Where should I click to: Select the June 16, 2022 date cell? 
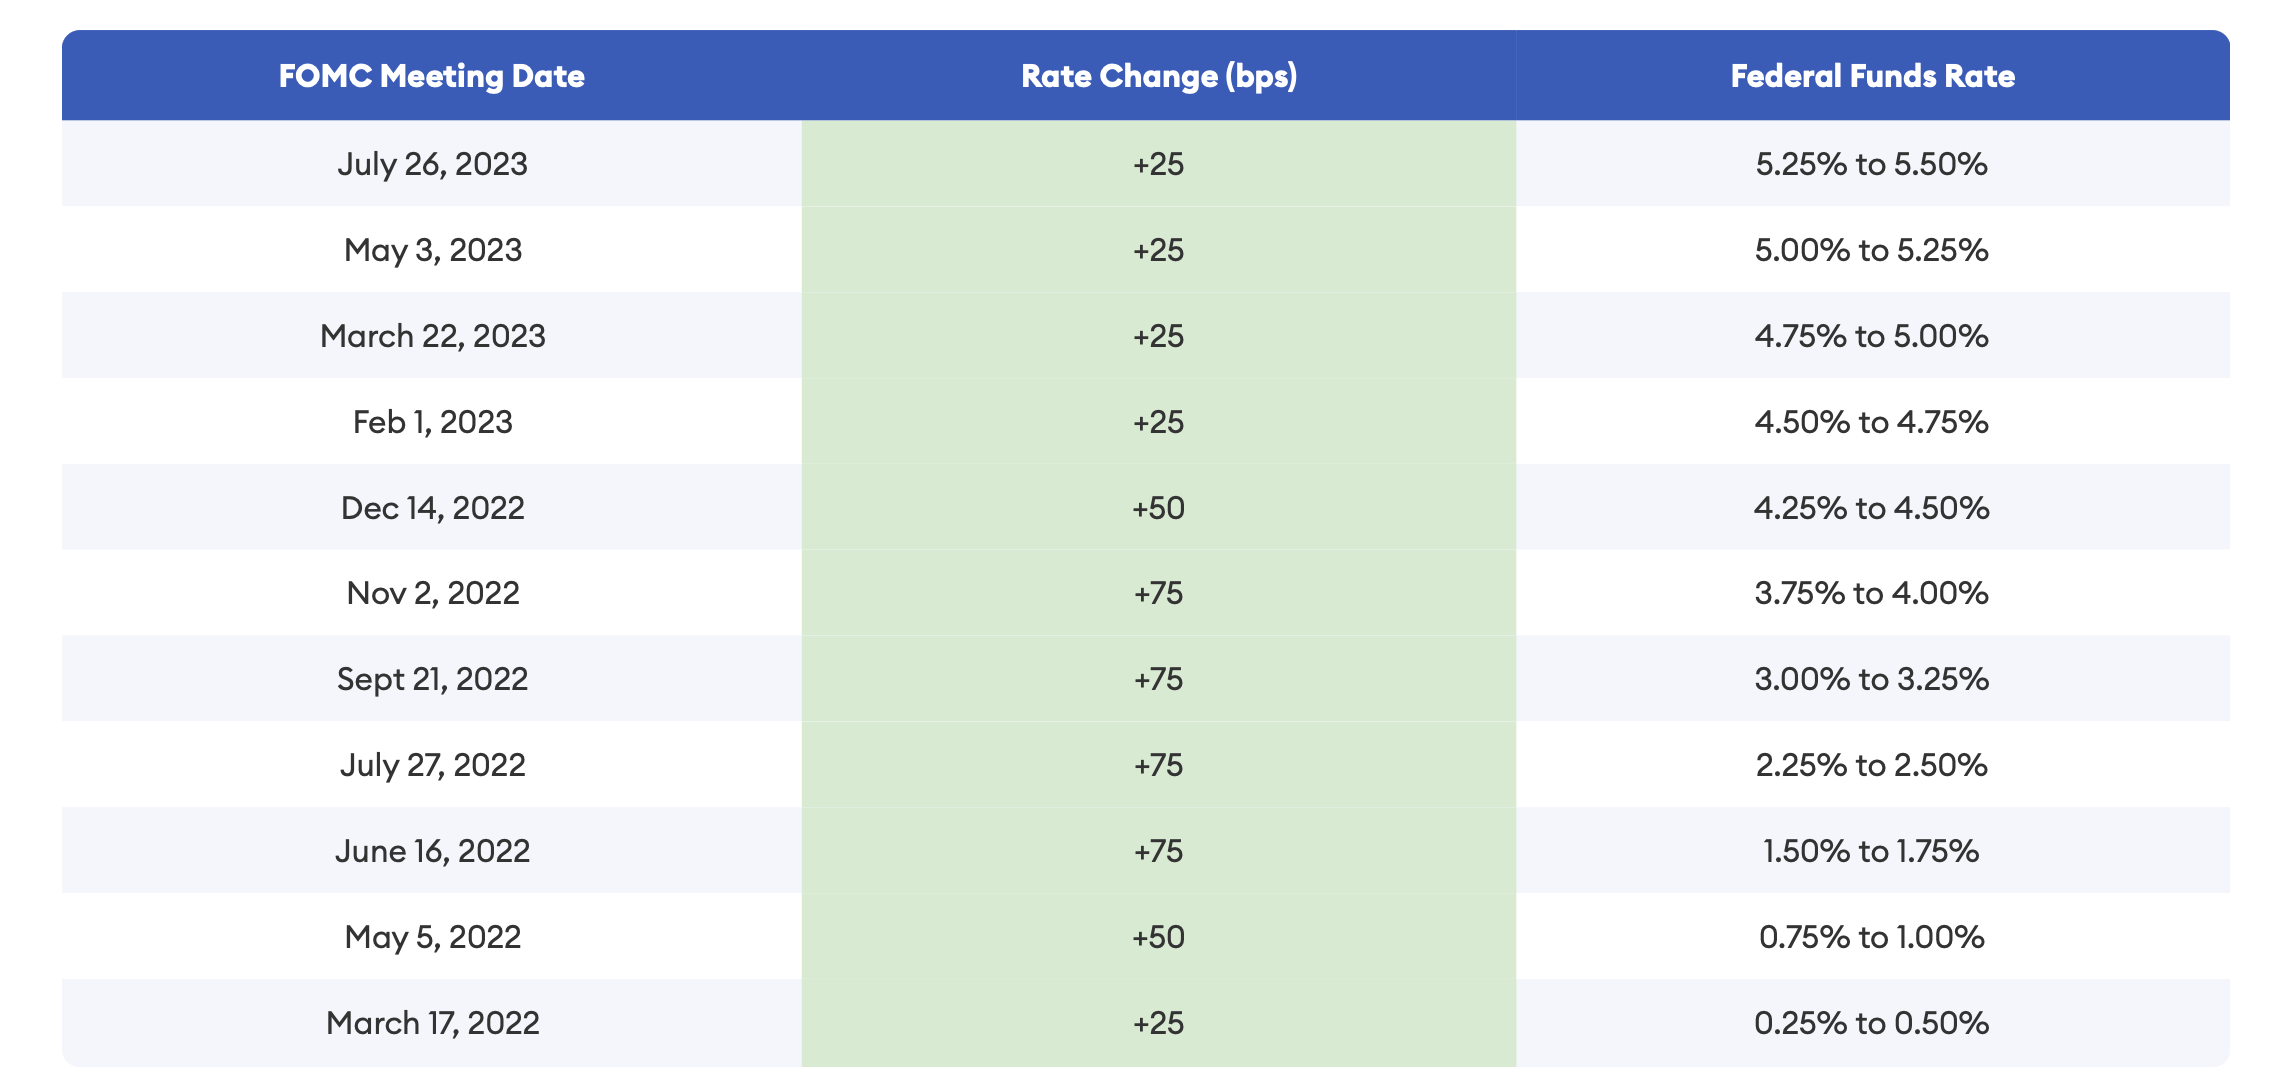coord(432,851)
